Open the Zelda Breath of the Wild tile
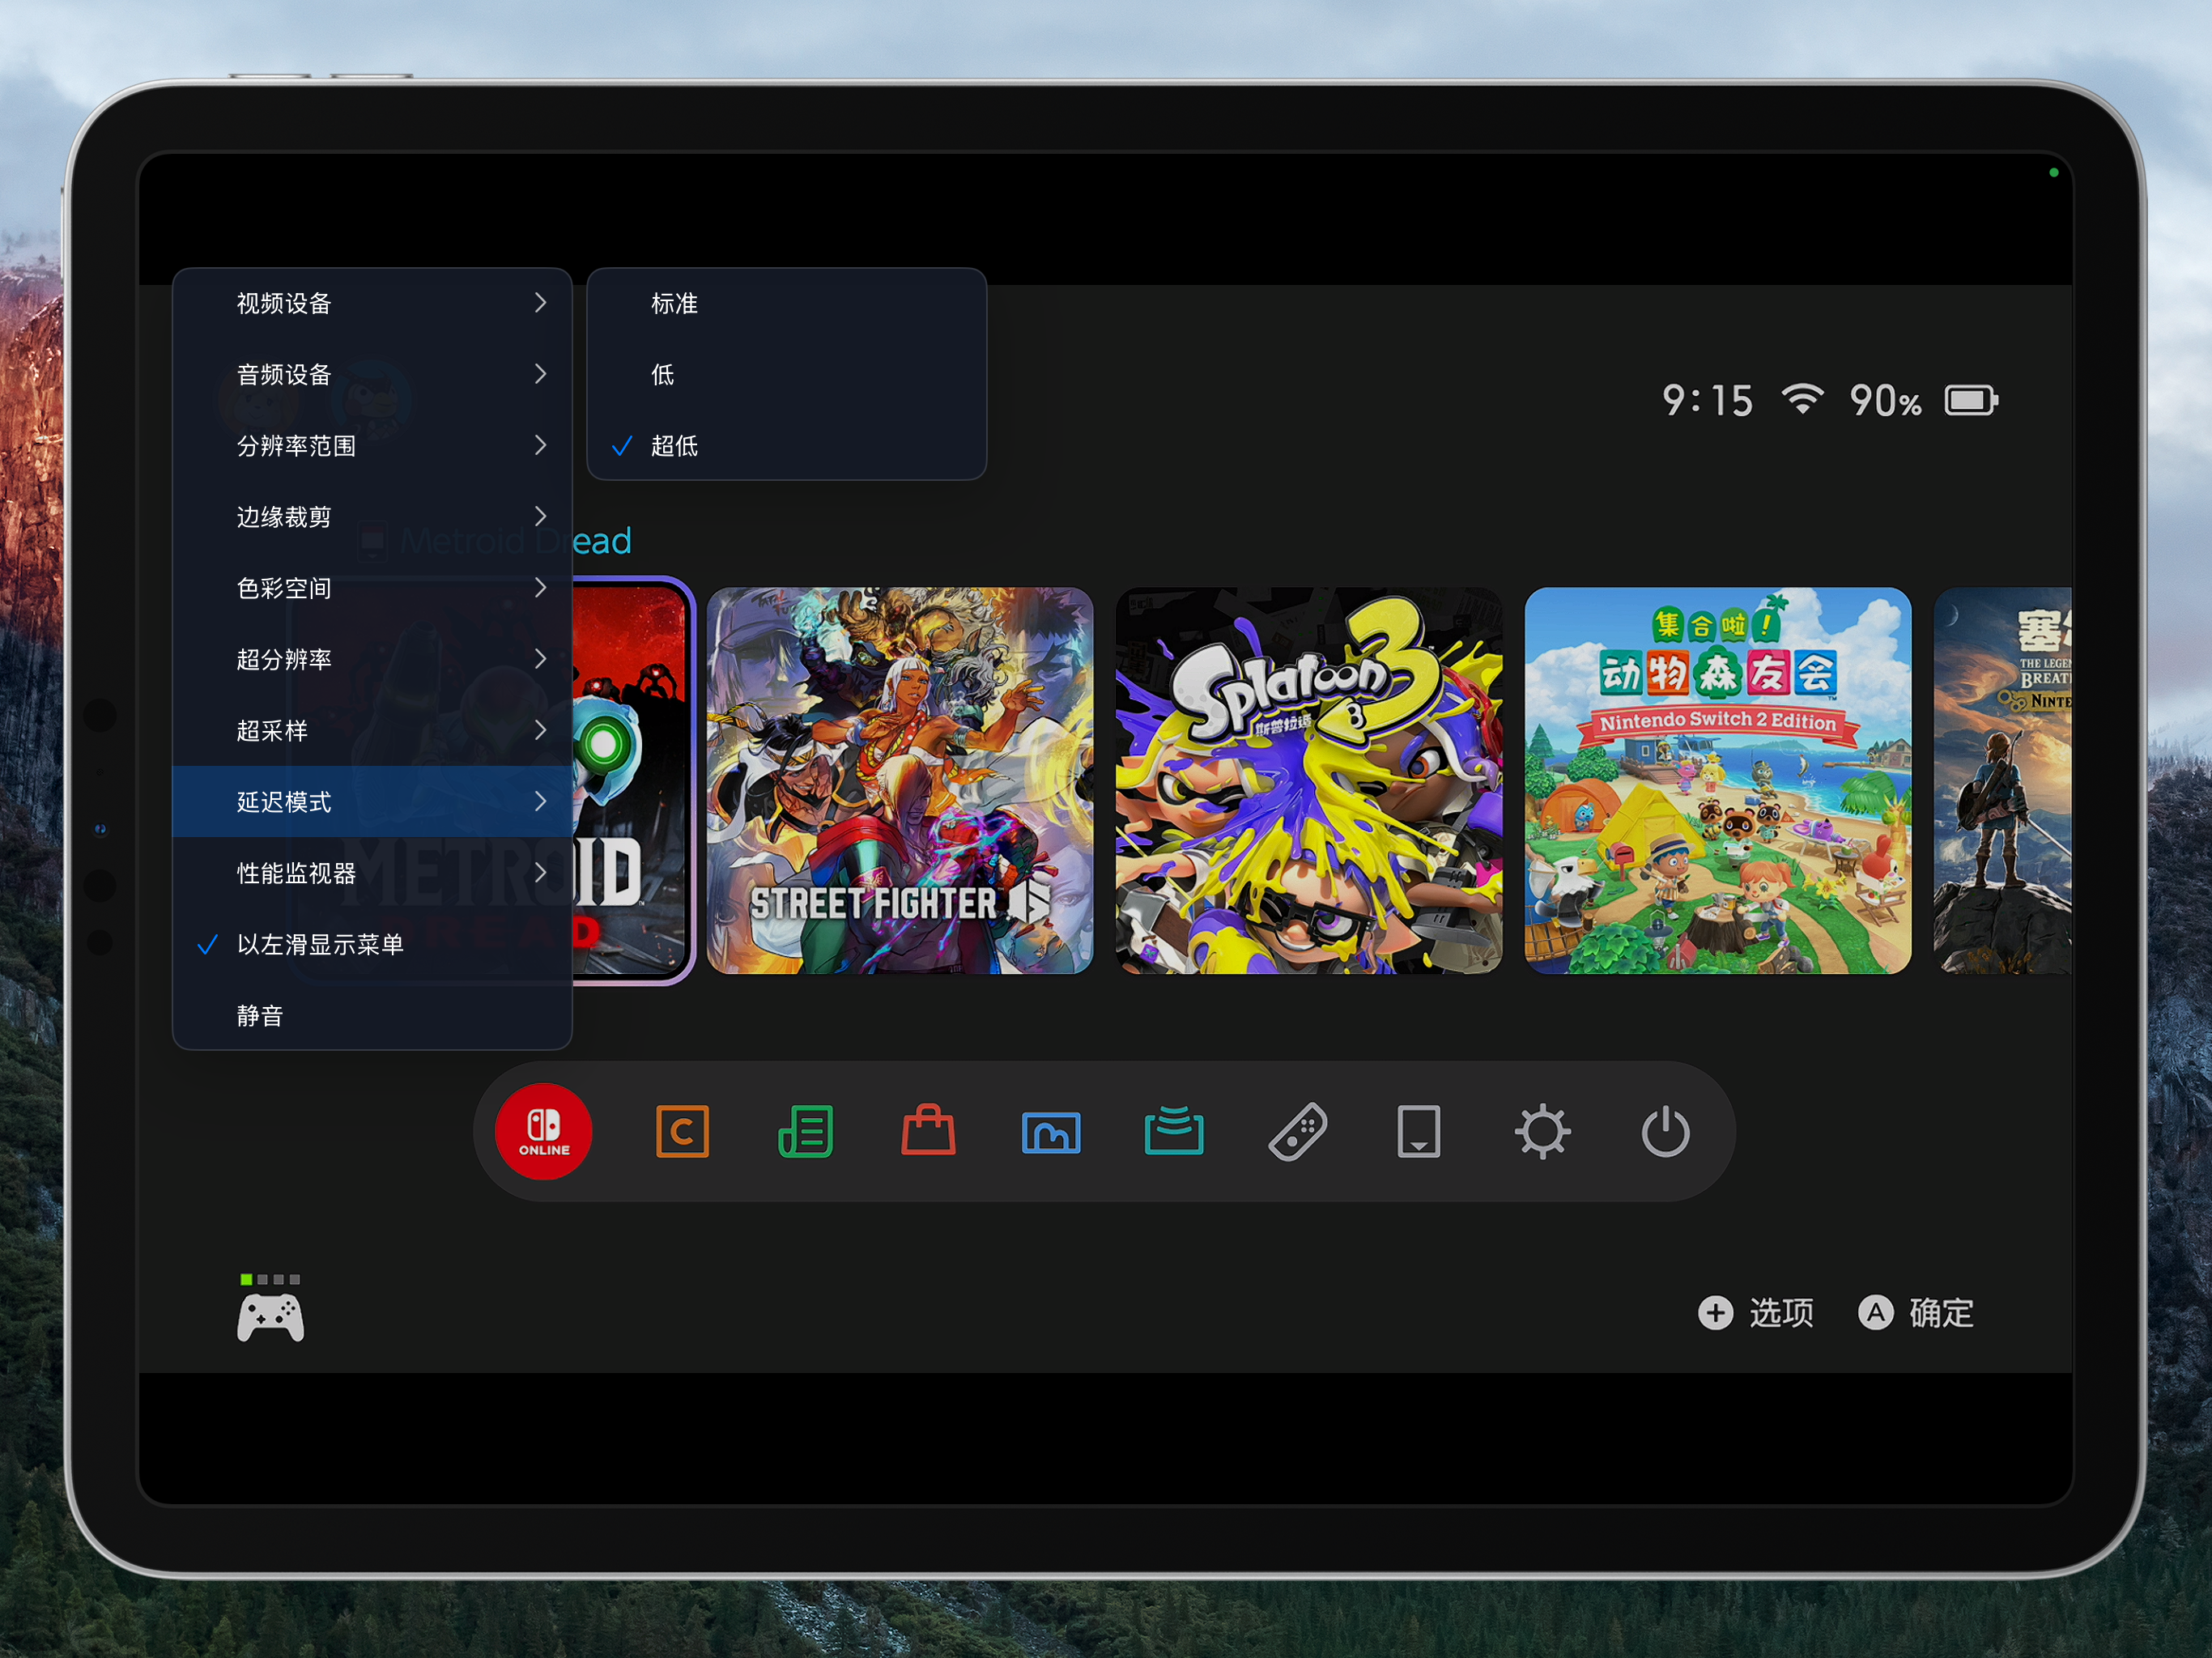This screenshot has height=1658, width=2212. [x=2003, y=780]
